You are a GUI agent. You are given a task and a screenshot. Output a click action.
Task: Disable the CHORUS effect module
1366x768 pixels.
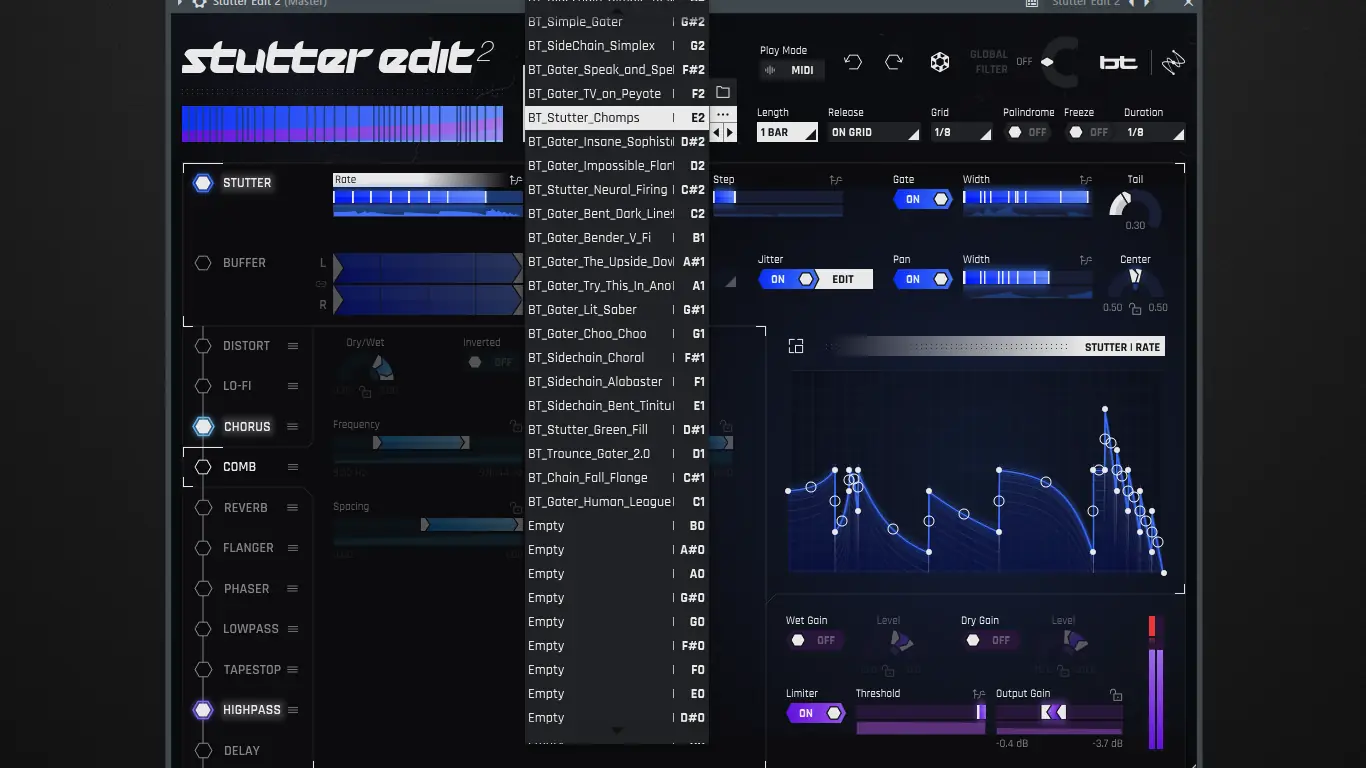point(203,427)
